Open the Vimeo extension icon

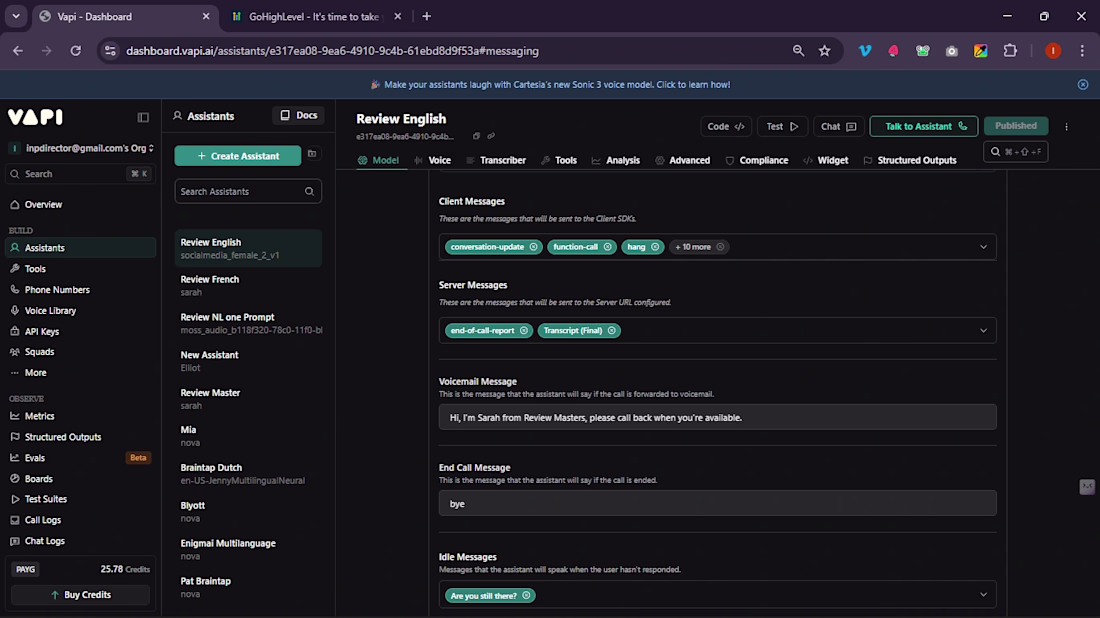coord(865,51)
